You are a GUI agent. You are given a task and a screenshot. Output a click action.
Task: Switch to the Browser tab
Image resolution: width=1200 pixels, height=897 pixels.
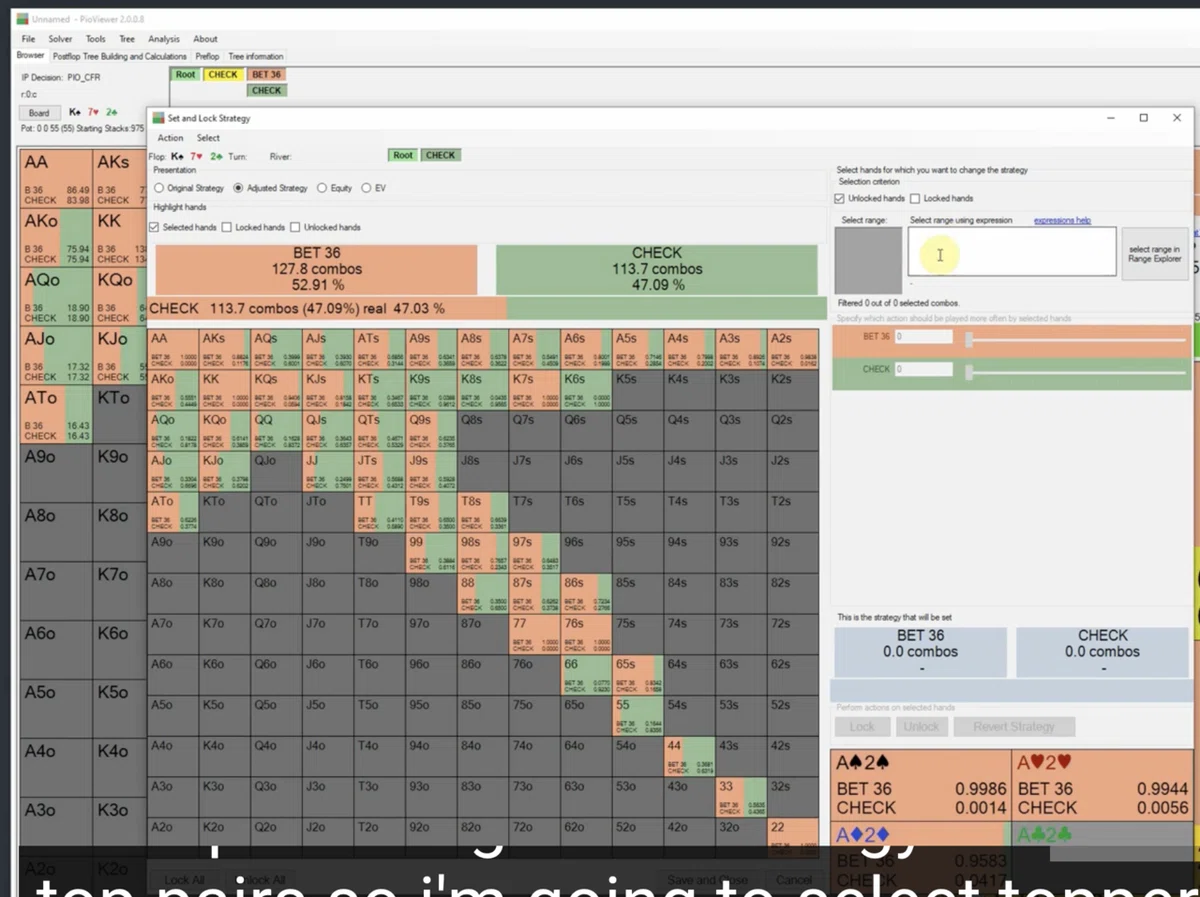click(x=30, y=56)
